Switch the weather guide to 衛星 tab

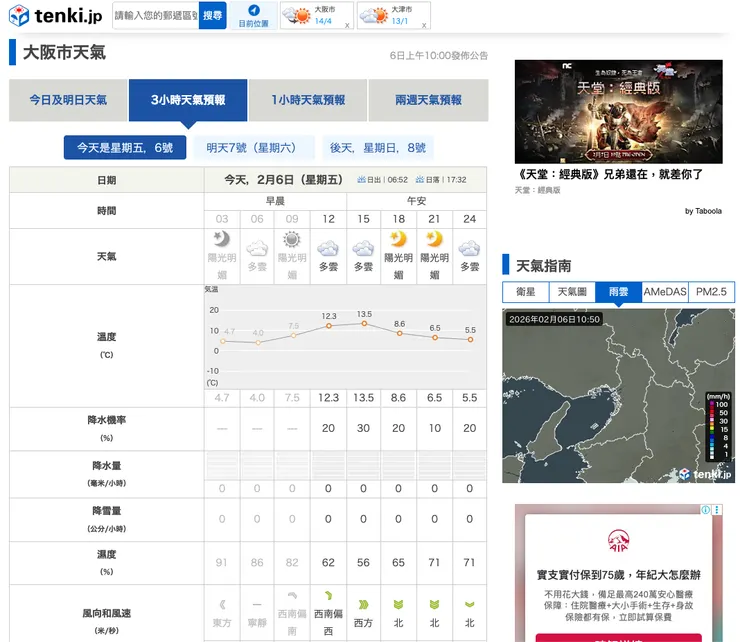point(526,292)
